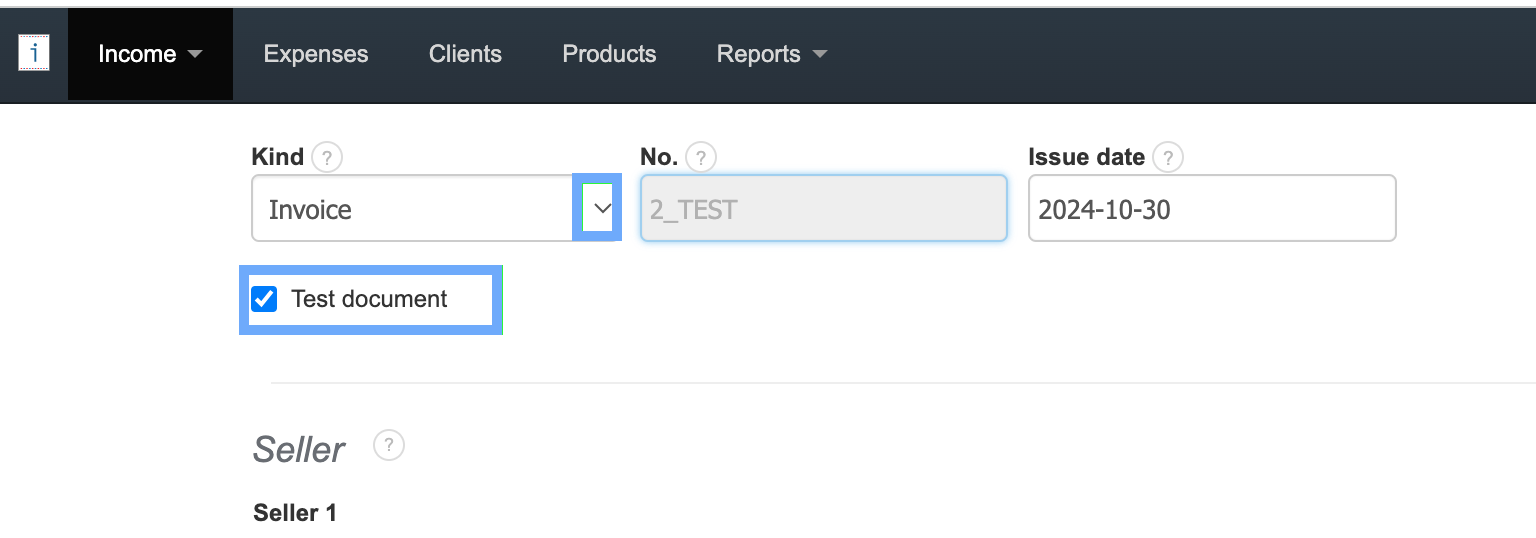This screenshot has height=538, width=1536.
Task: Click the 'Seller 1' bold label
Action: tap(295, 513)
